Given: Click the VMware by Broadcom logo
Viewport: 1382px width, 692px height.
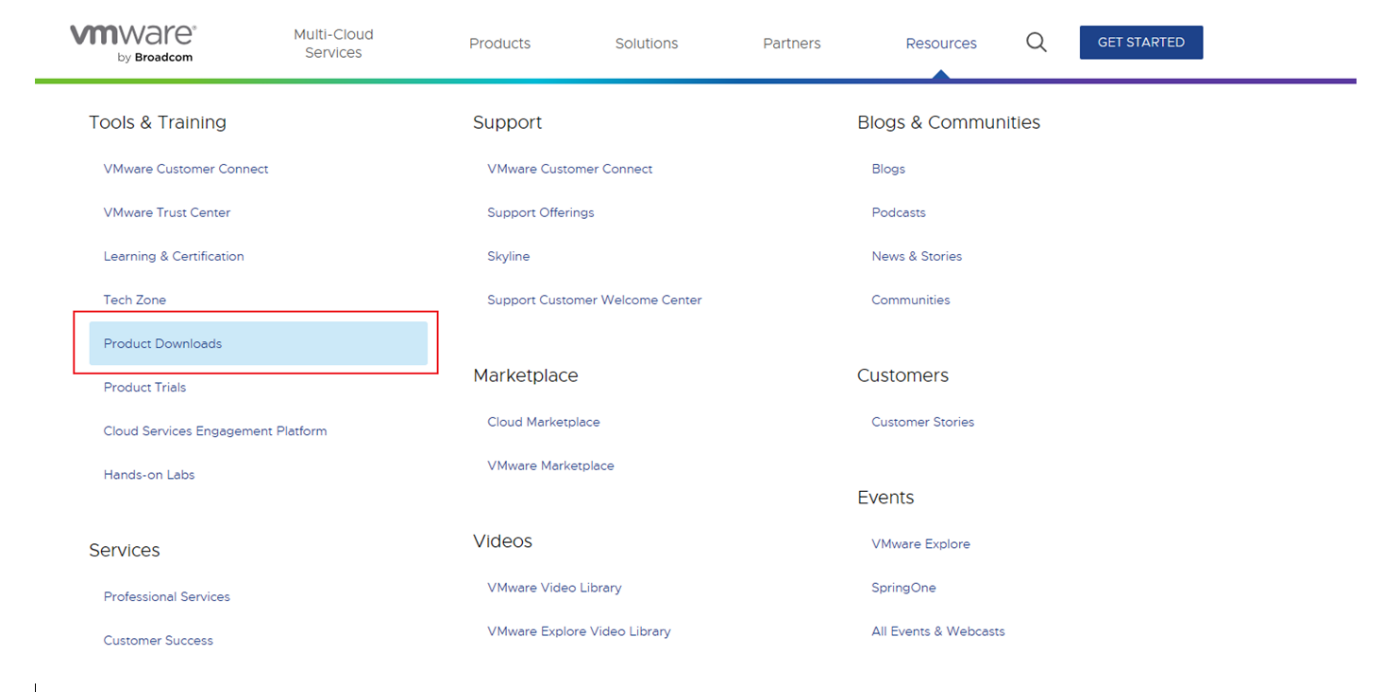Looking at the screenshot, I should [132, 43].
